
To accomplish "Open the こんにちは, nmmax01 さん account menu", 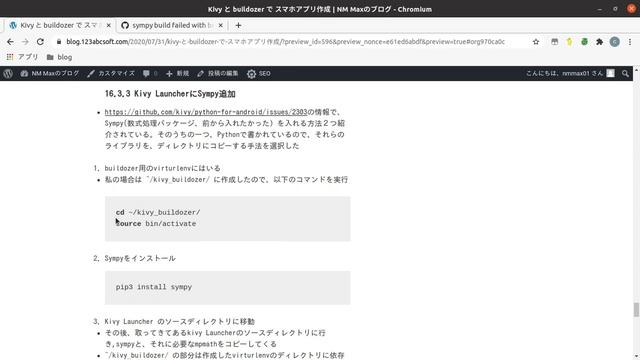I will [570, 73].
